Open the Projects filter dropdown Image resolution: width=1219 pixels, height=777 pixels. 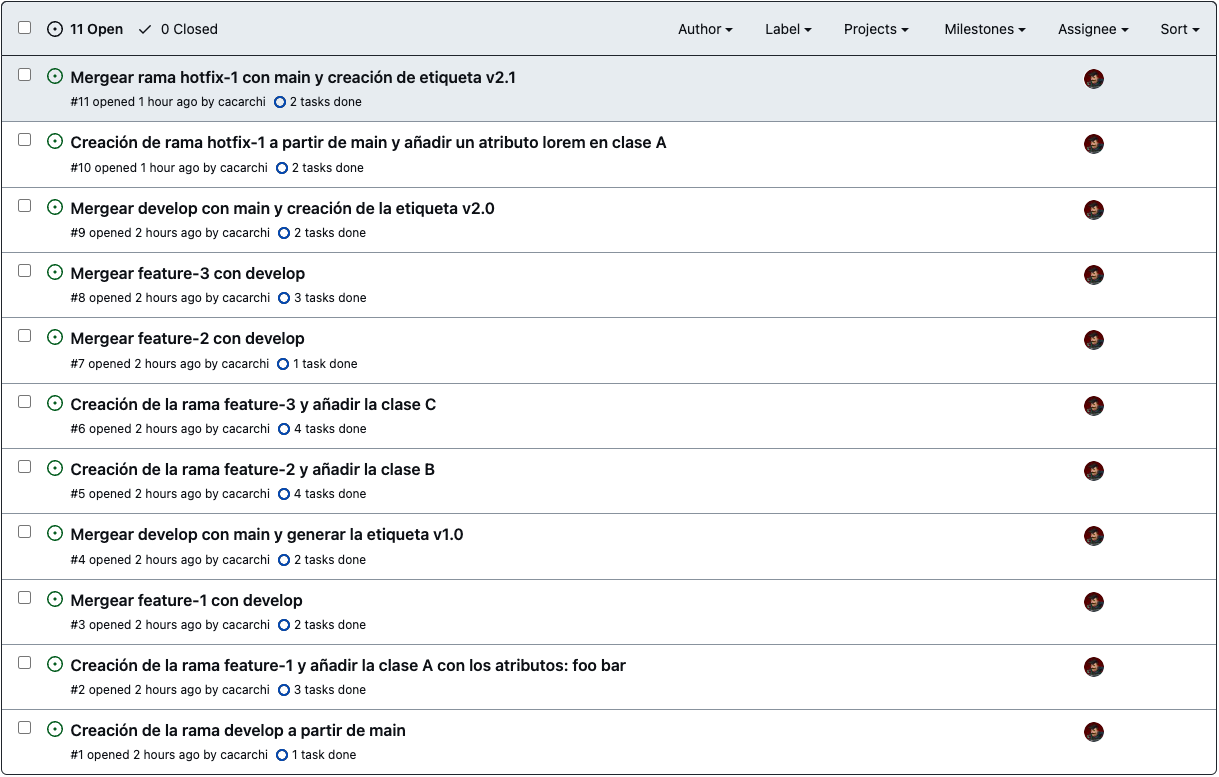click(x=876, y=29)
